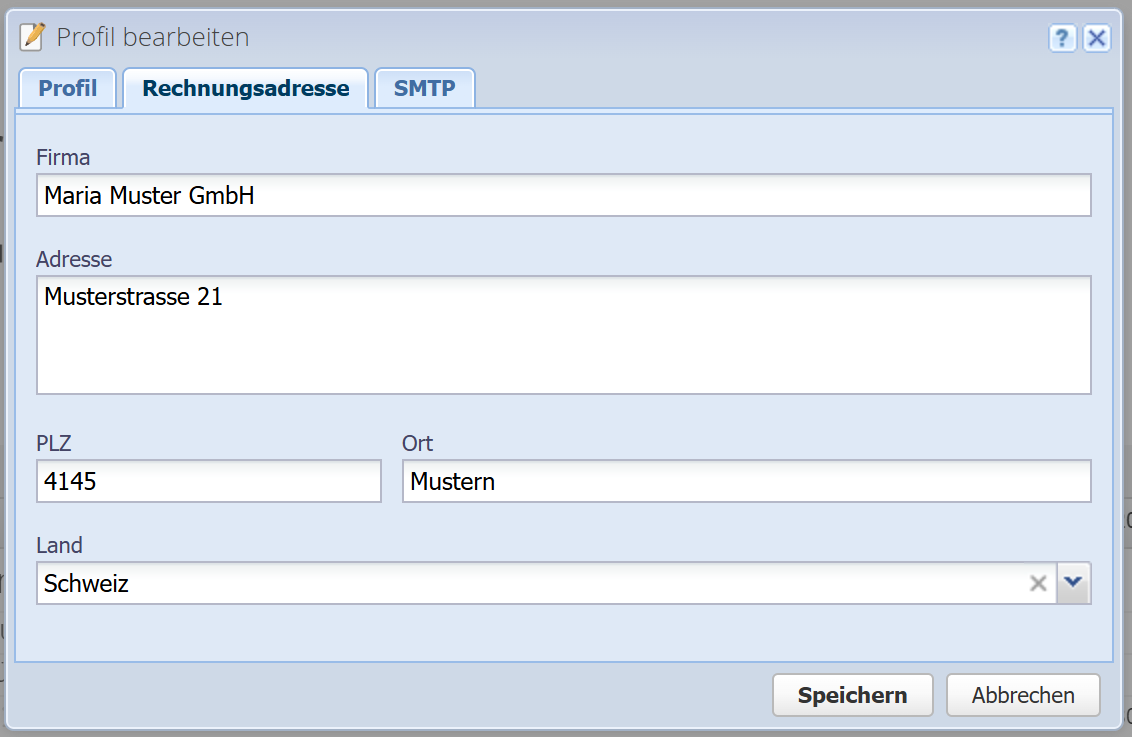Click inside the Adresse text area
The image size is (1132, 737).
563,335
